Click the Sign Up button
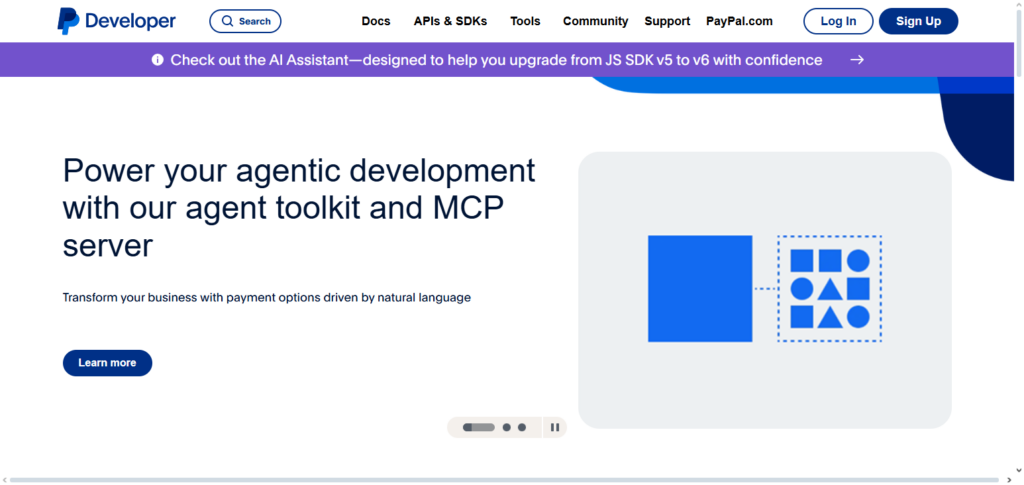 pos(918,21)
